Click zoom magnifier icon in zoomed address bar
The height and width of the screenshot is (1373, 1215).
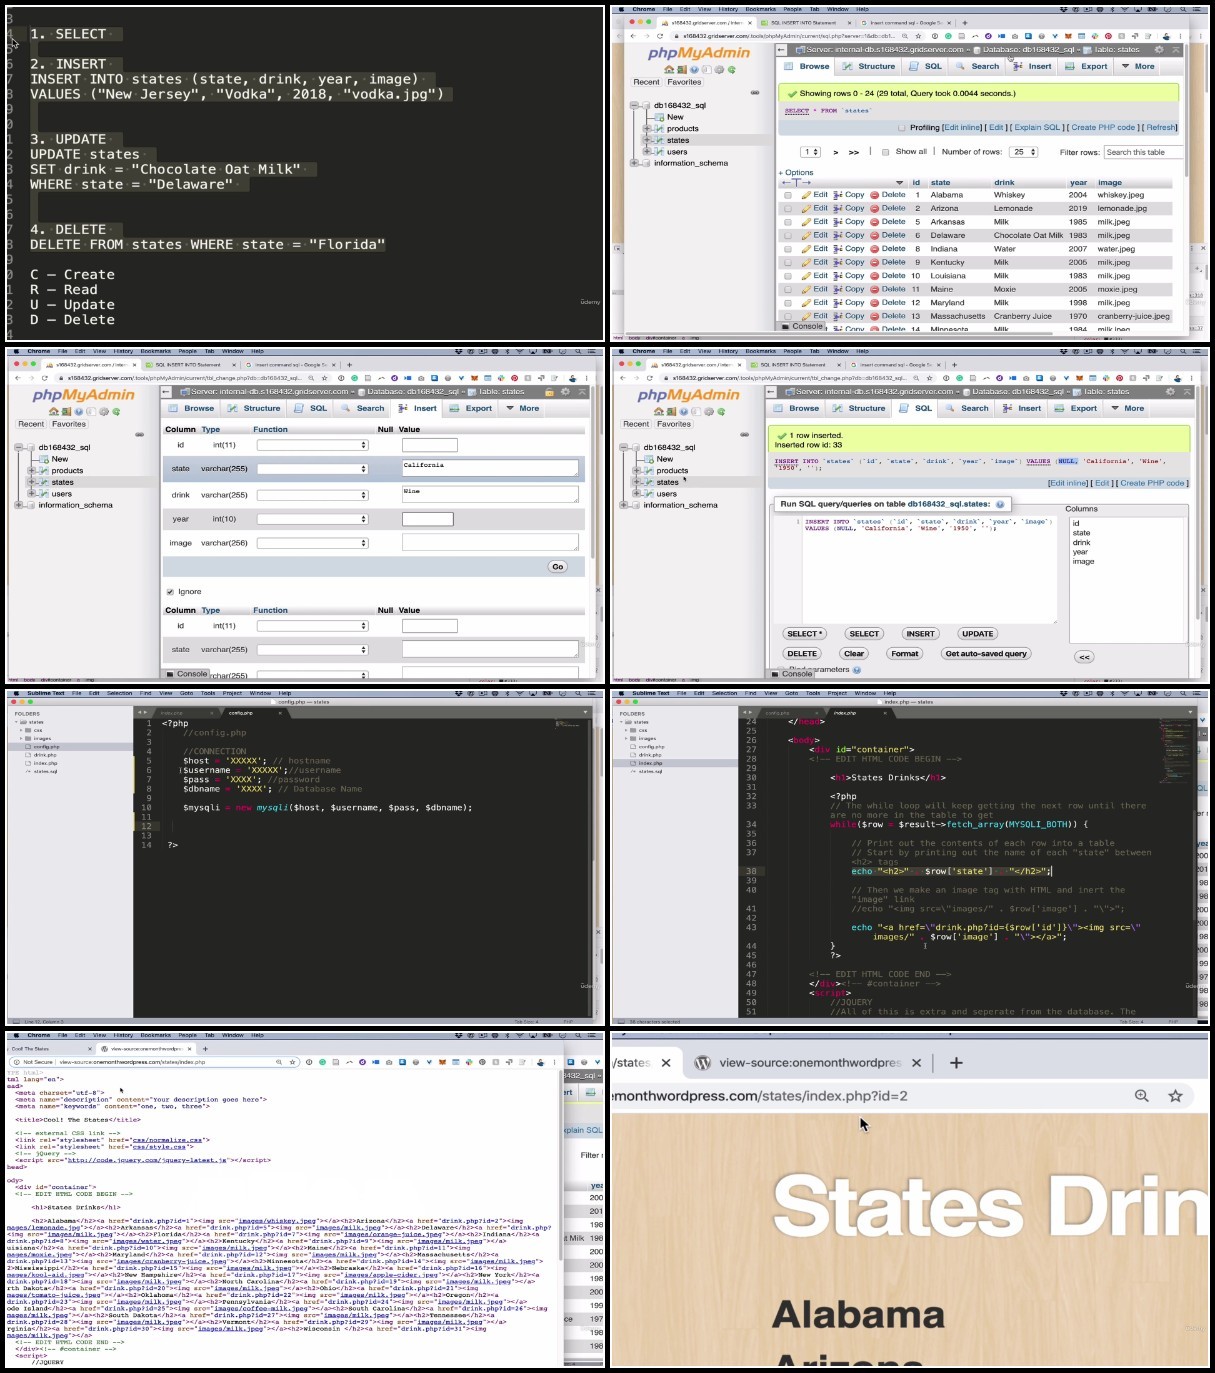[x=1141, y=1096]
